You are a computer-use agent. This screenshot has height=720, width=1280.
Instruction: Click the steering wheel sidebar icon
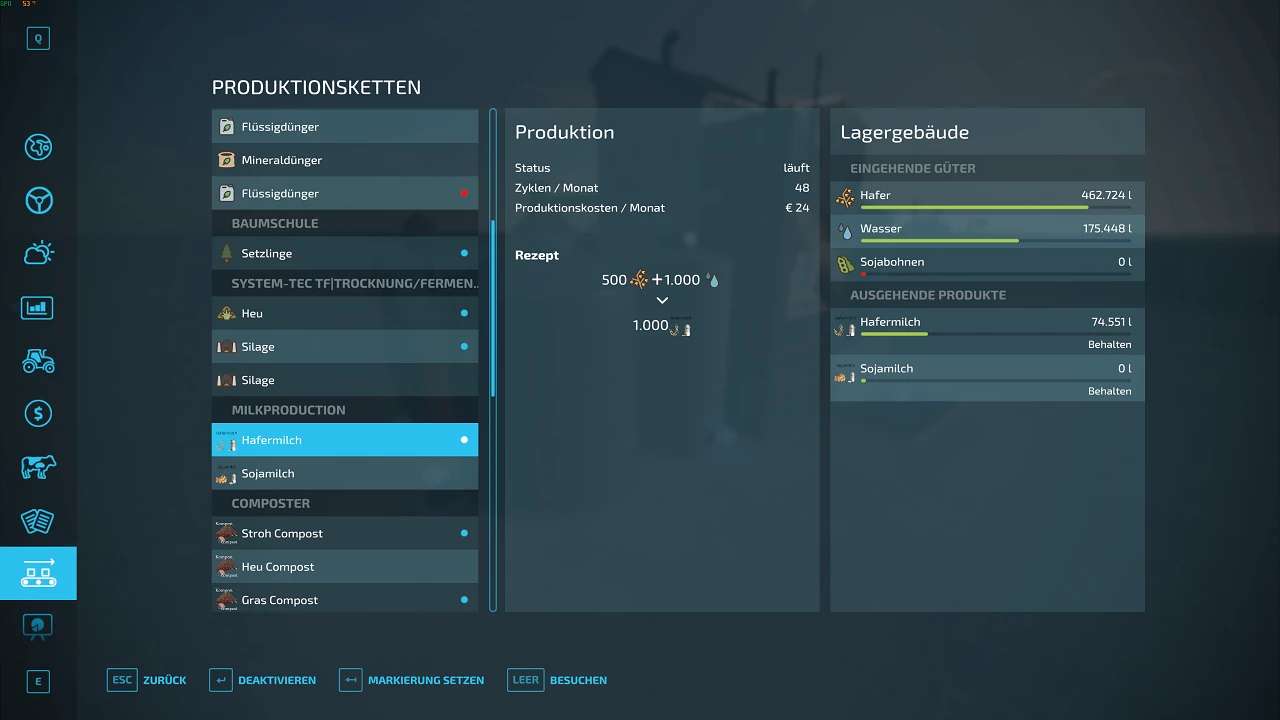38,200
